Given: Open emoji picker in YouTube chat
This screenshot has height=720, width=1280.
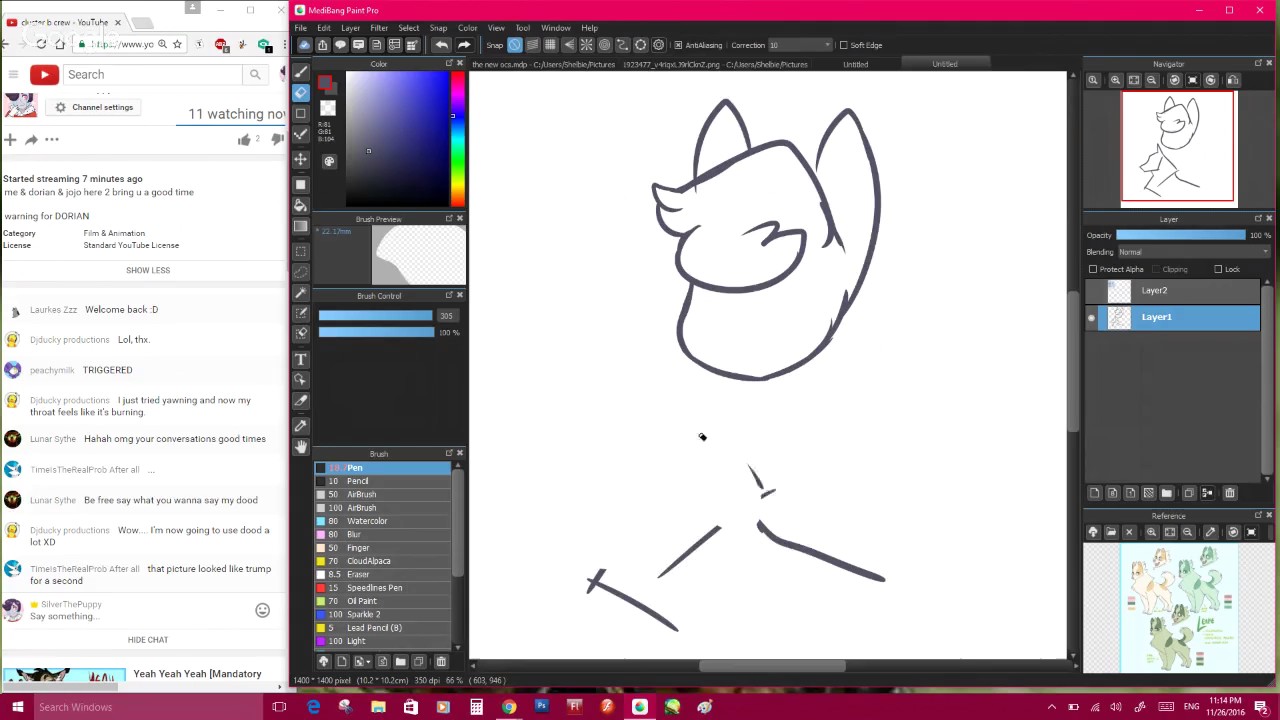Looking at the screenshot, I should [x=262, y=610].
